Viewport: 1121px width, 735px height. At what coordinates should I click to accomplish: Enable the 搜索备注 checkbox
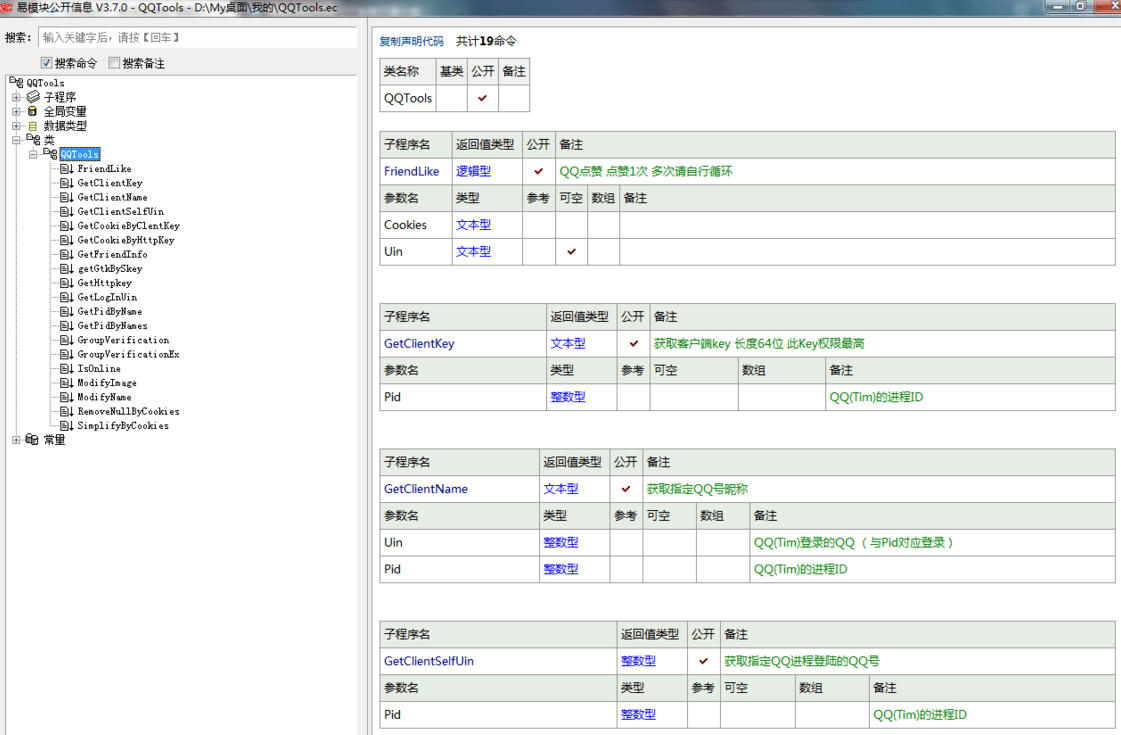coord(114,63)
